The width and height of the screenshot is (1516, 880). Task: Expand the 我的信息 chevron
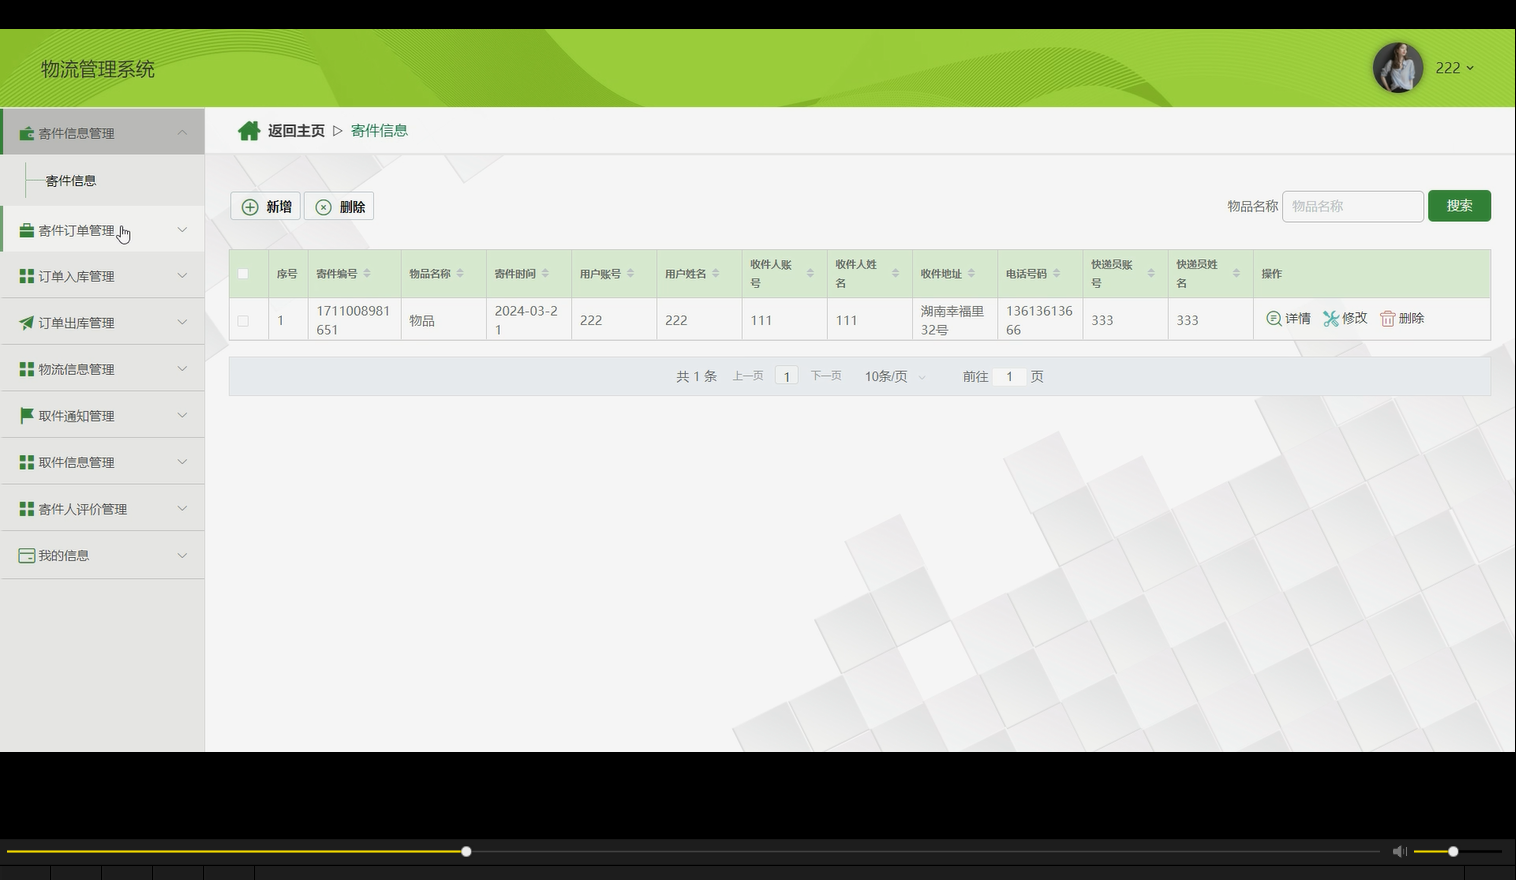pyautogui.click(x=182, y=555)
